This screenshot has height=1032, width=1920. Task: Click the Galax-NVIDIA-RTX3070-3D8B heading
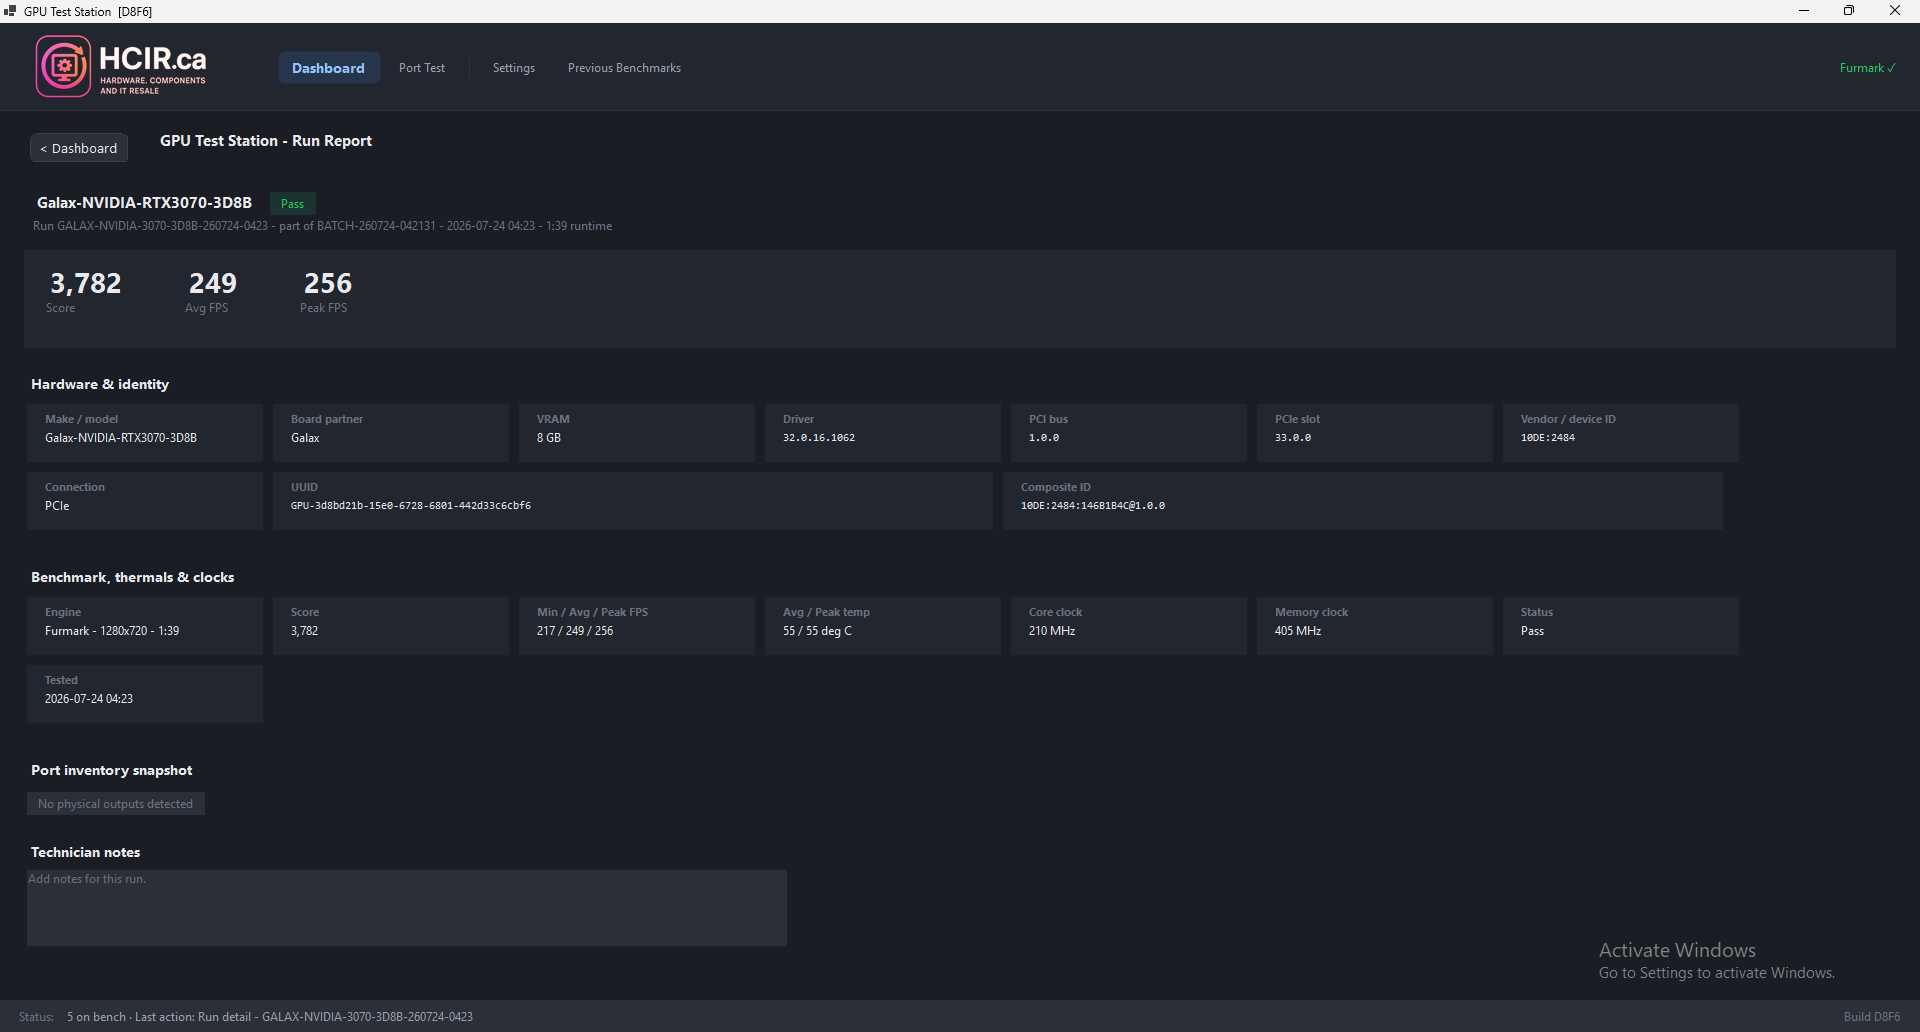tap(144, 203)
